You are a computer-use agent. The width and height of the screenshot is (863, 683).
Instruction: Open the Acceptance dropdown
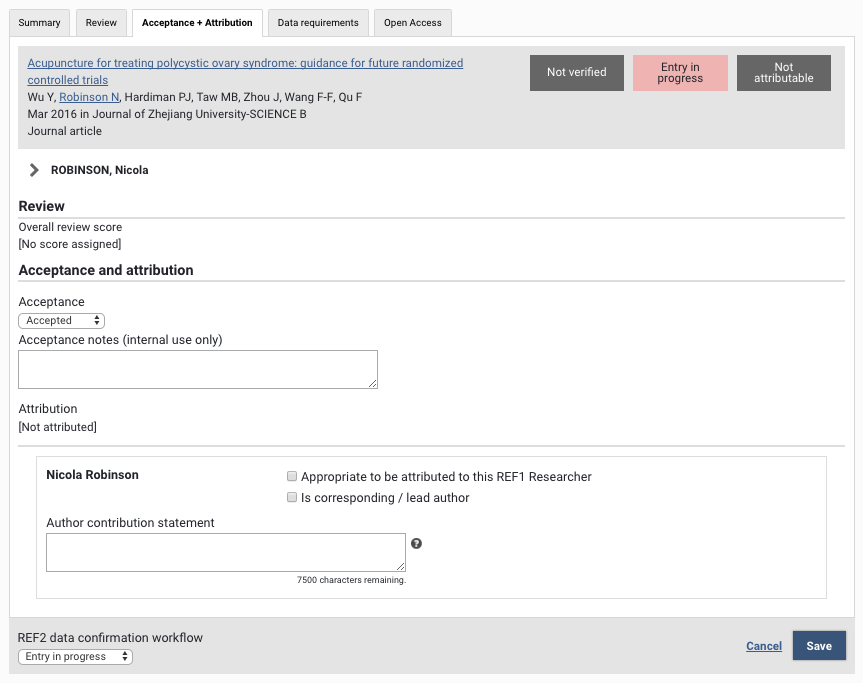[x=62, y=321]
